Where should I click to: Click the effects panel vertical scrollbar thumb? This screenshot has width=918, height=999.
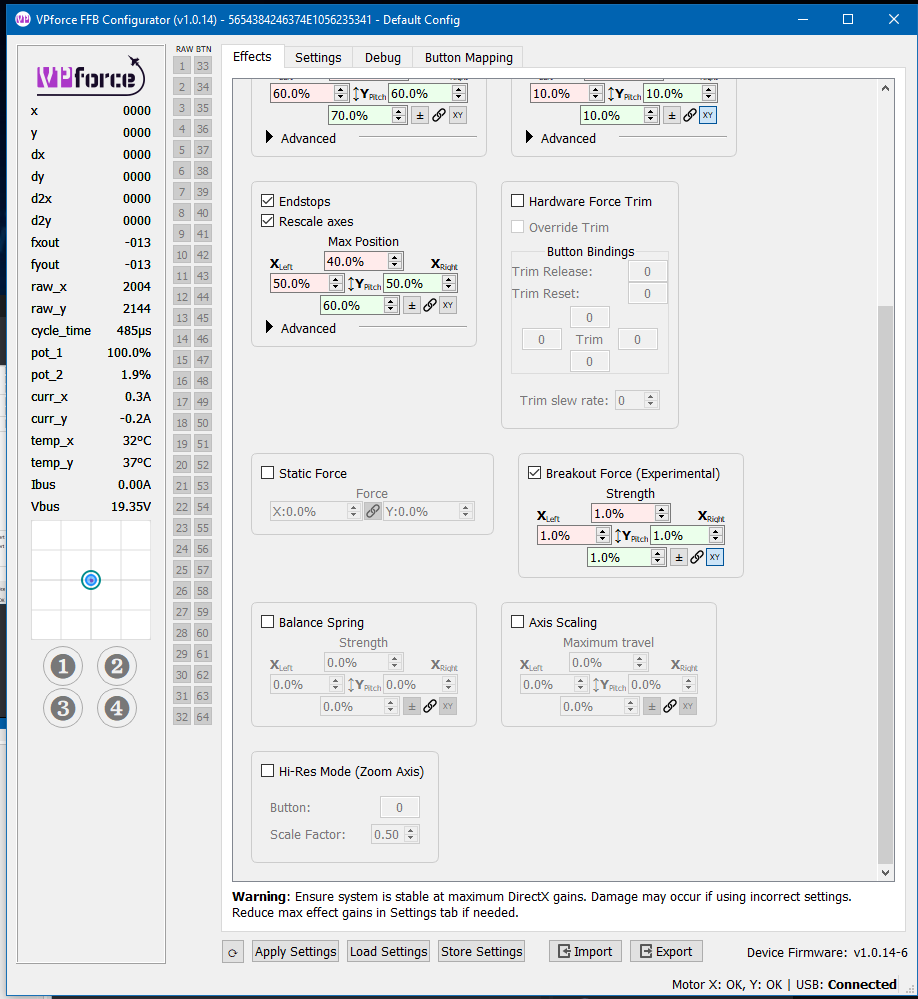tap(885, 584)
